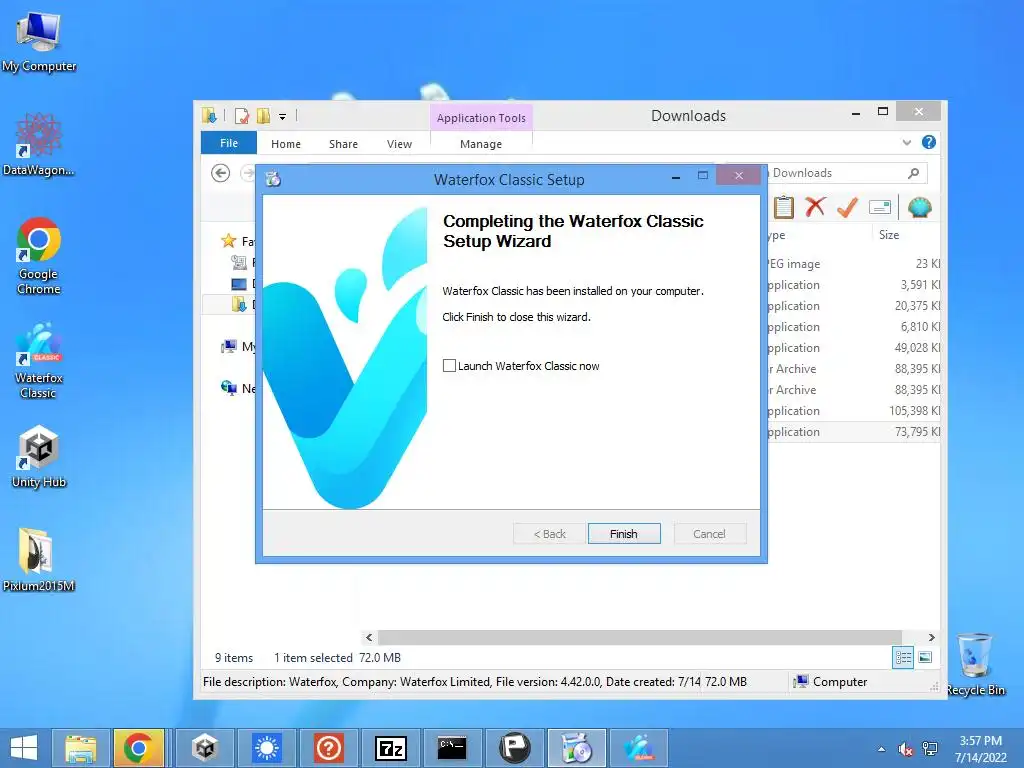Click the Paste clipboard toolbar icon
1024x768 pixels.
[784, 208]
